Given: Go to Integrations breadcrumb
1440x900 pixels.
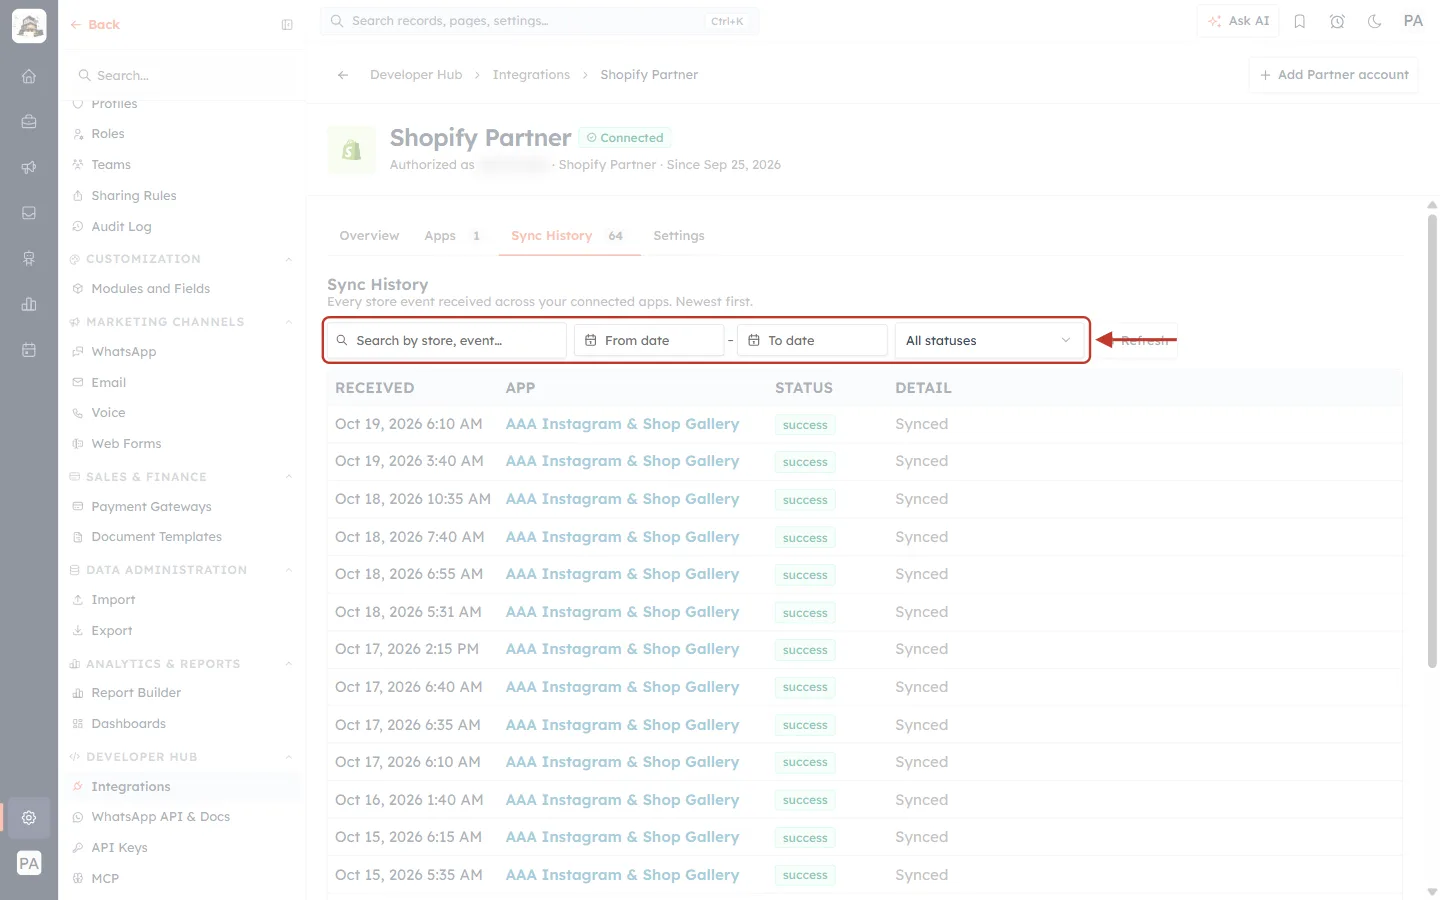Looking at the screenshot, I should point(531,75).
